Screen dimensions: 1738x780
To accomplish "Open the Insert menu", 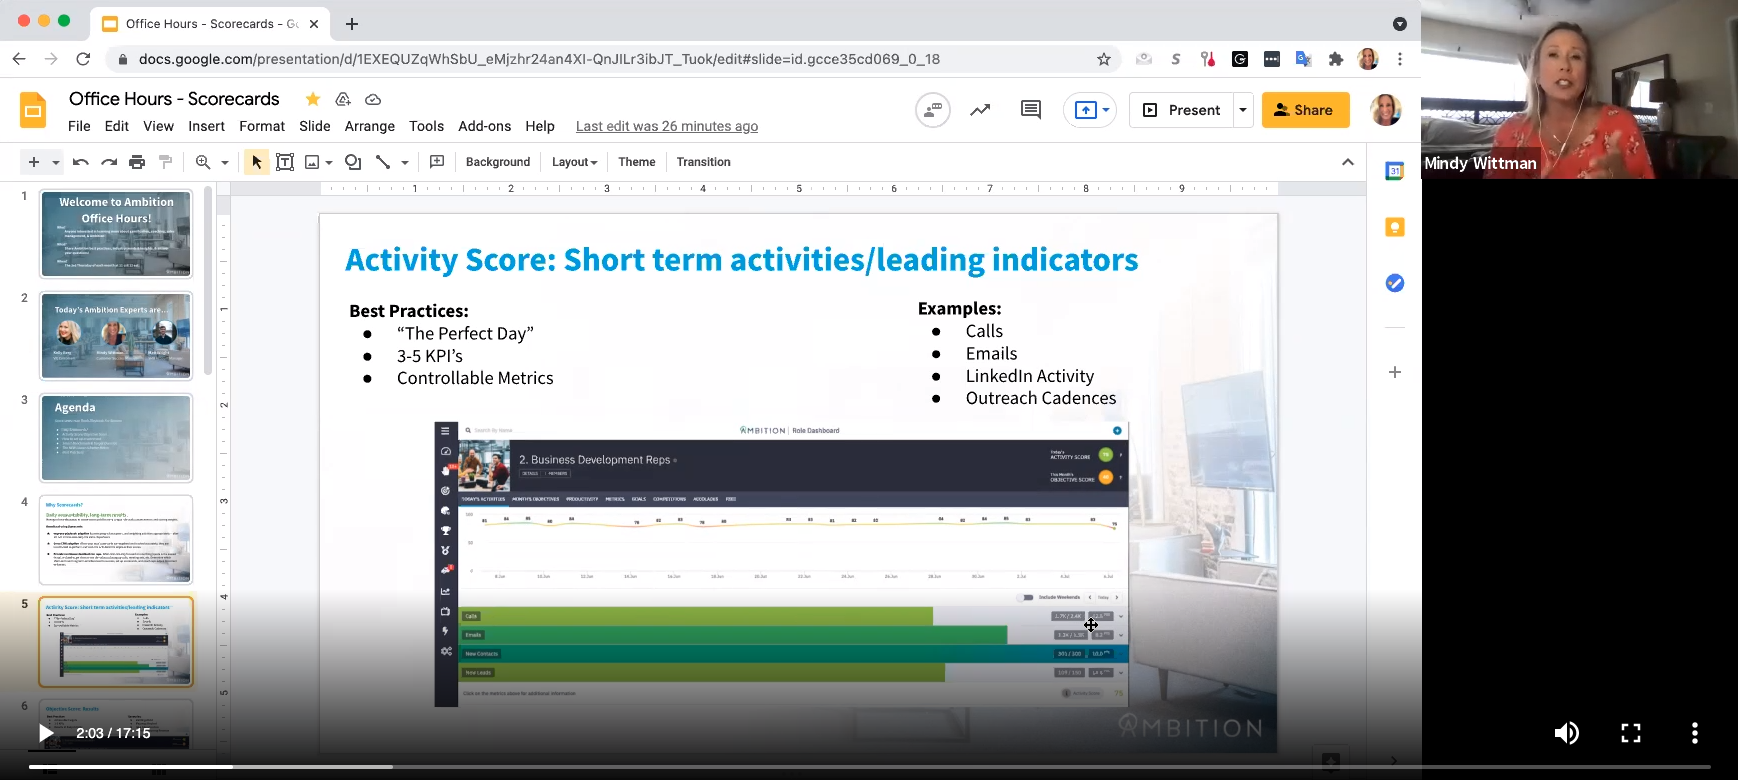I will coord(206,126).
